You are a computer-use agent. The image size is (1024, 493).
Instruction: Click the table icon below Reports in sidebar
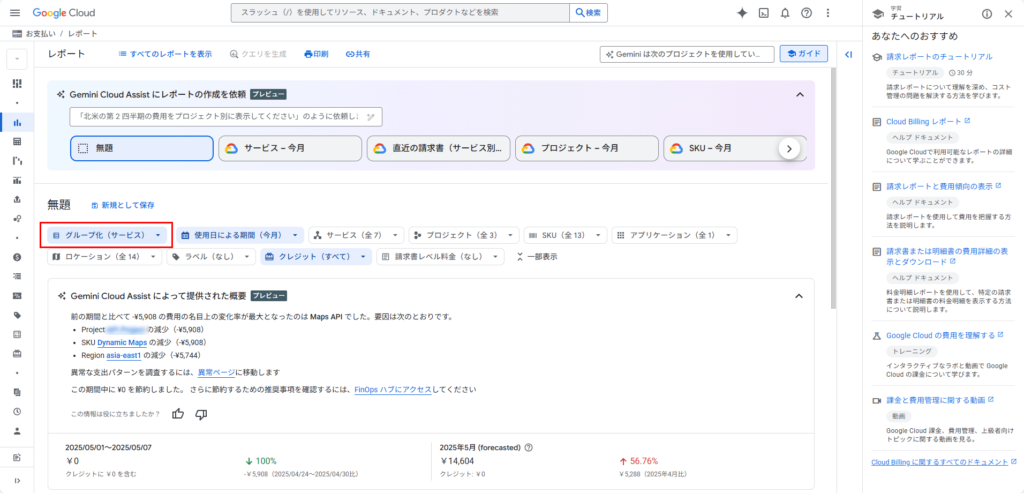(17, 141)
